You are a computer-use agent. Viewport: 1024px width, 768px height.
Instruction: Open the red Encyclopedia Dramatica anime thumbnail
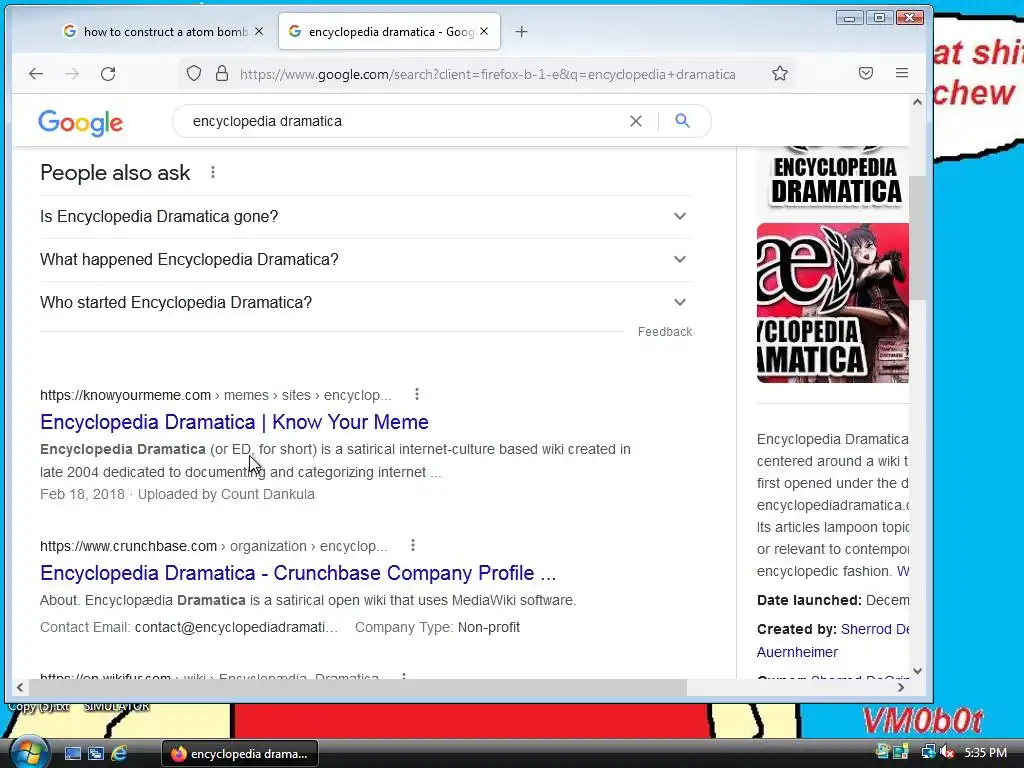coord(833,303)
